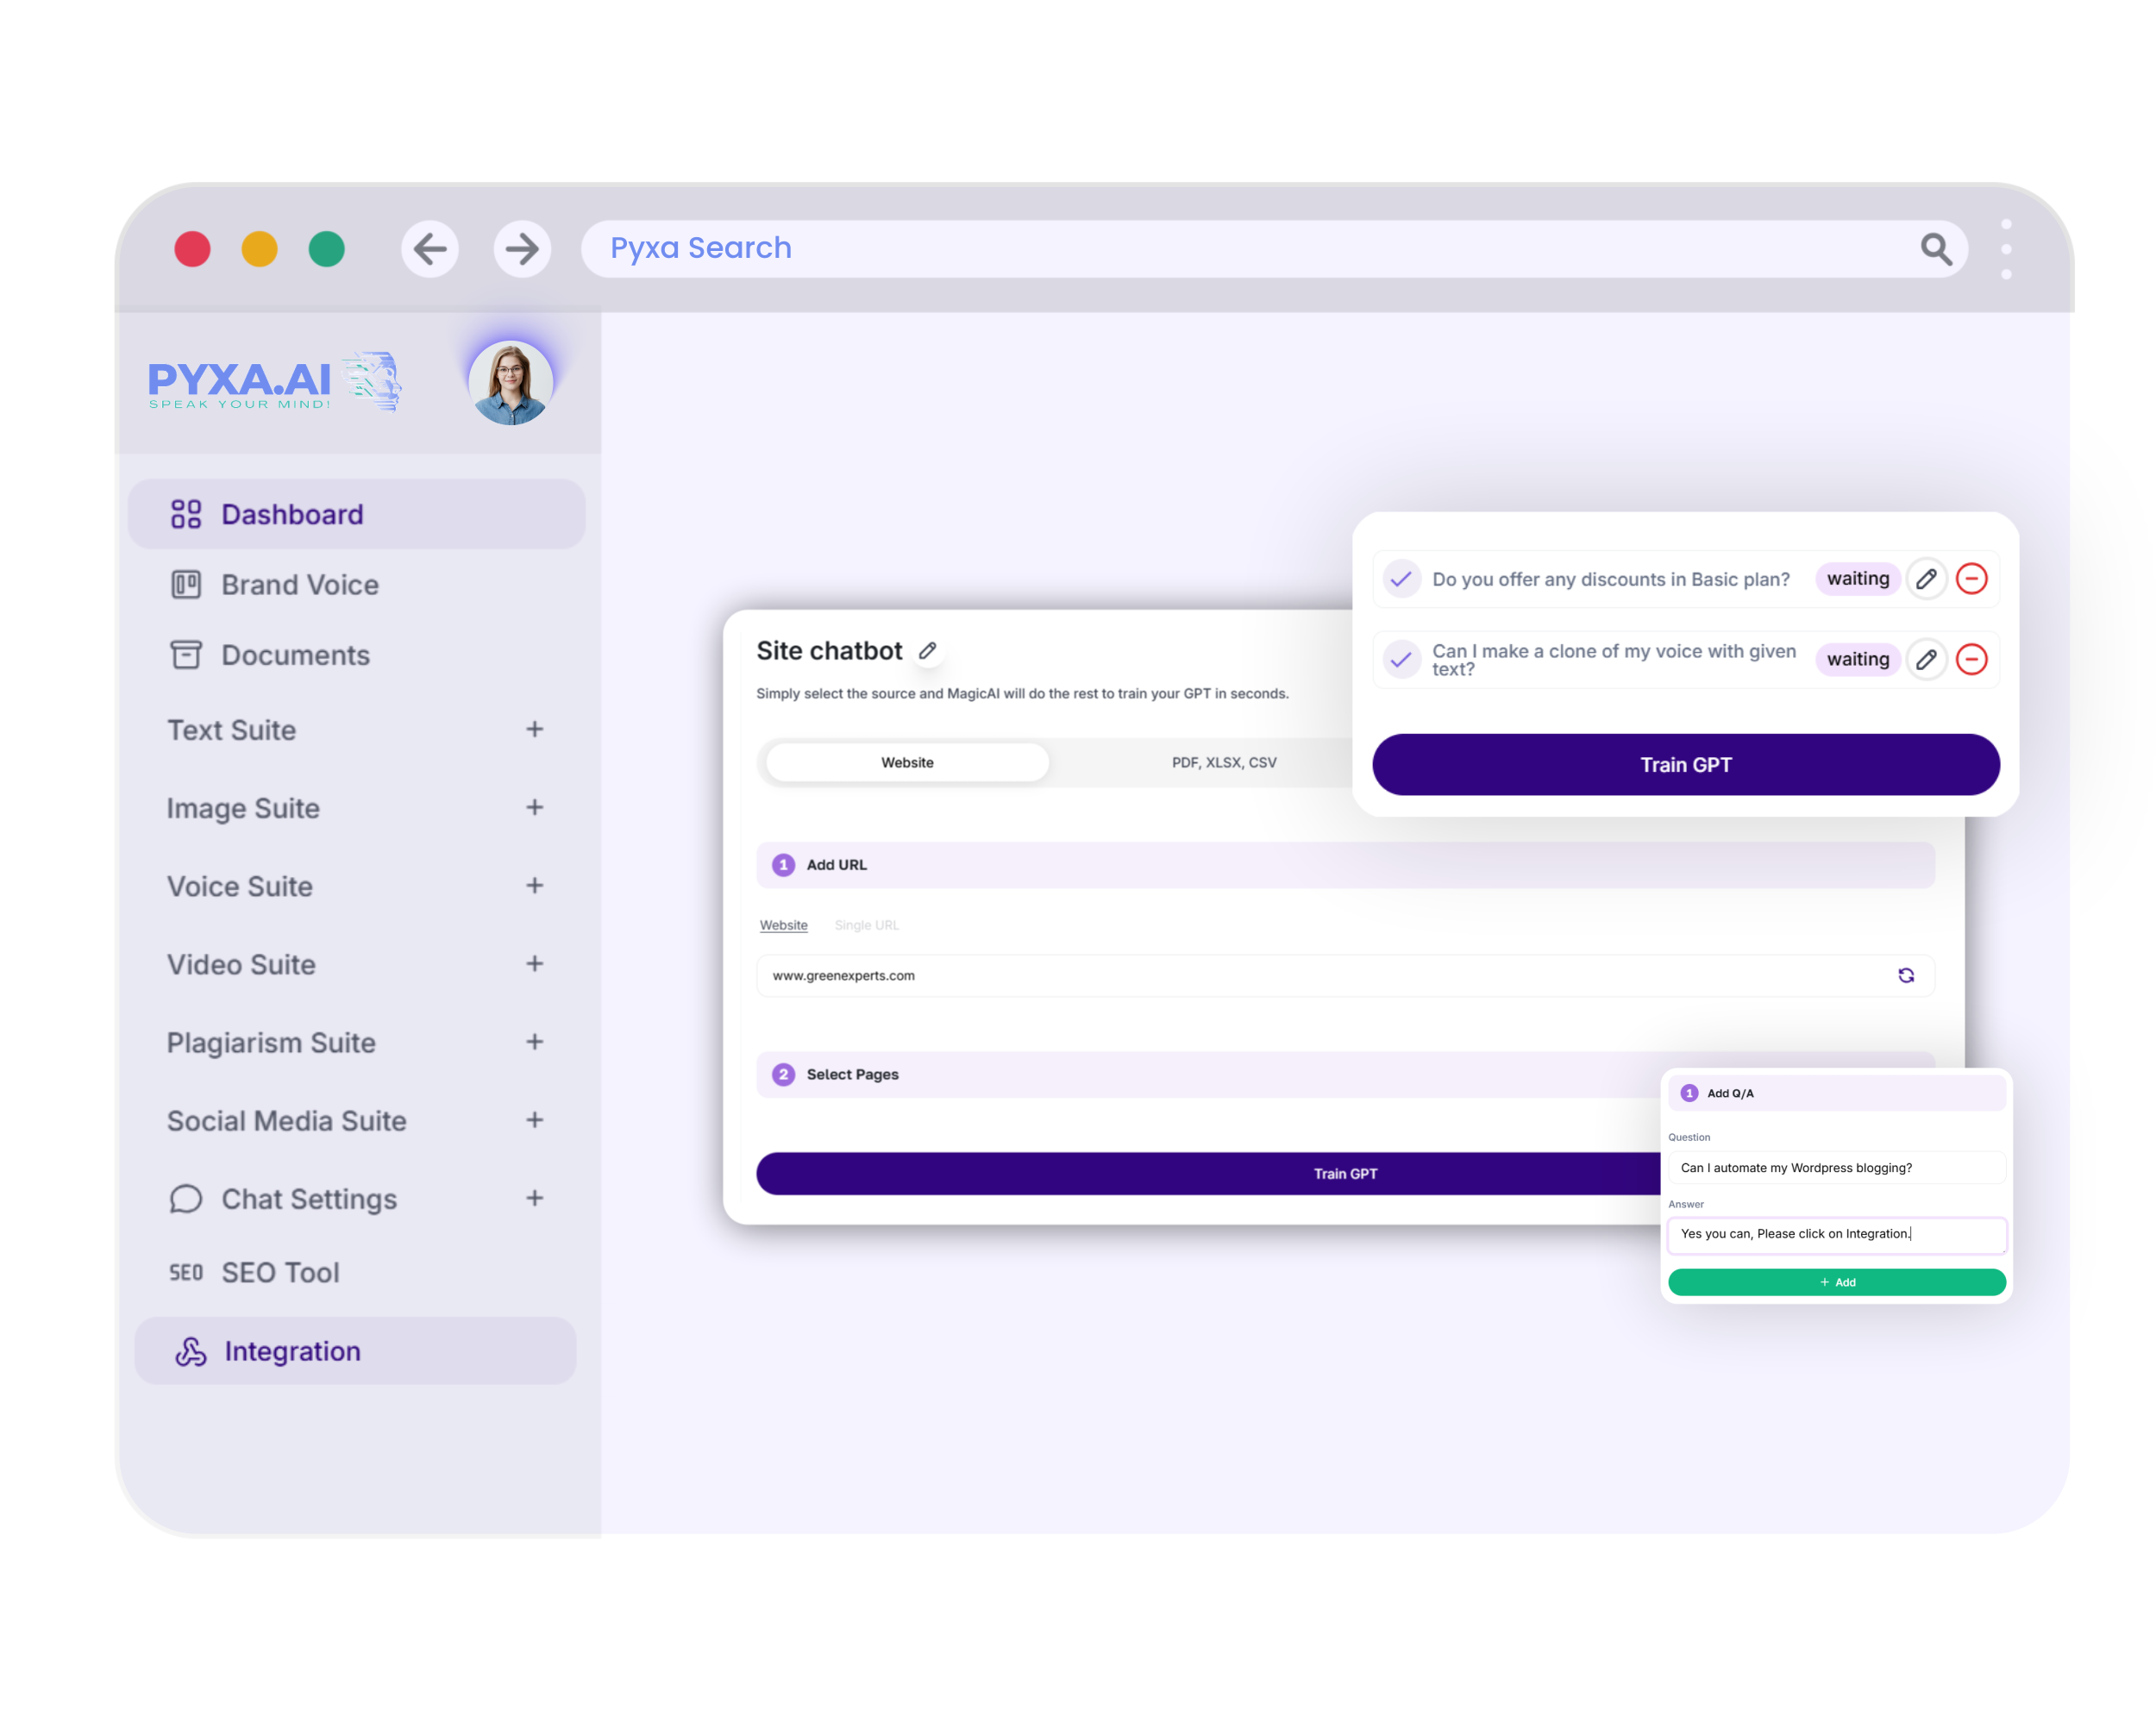The image size is (2156, 1717).
Task: Click the remove minus icon on first Q&A
Action: 1972,578
